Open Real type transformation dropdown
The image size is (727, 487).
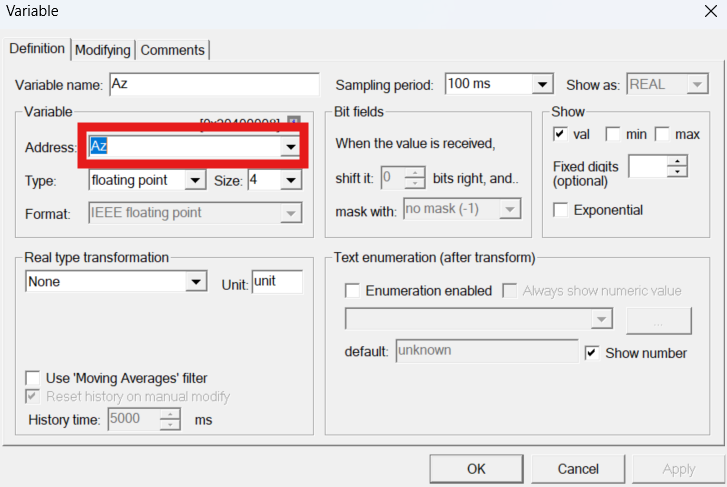coord(196,282)
